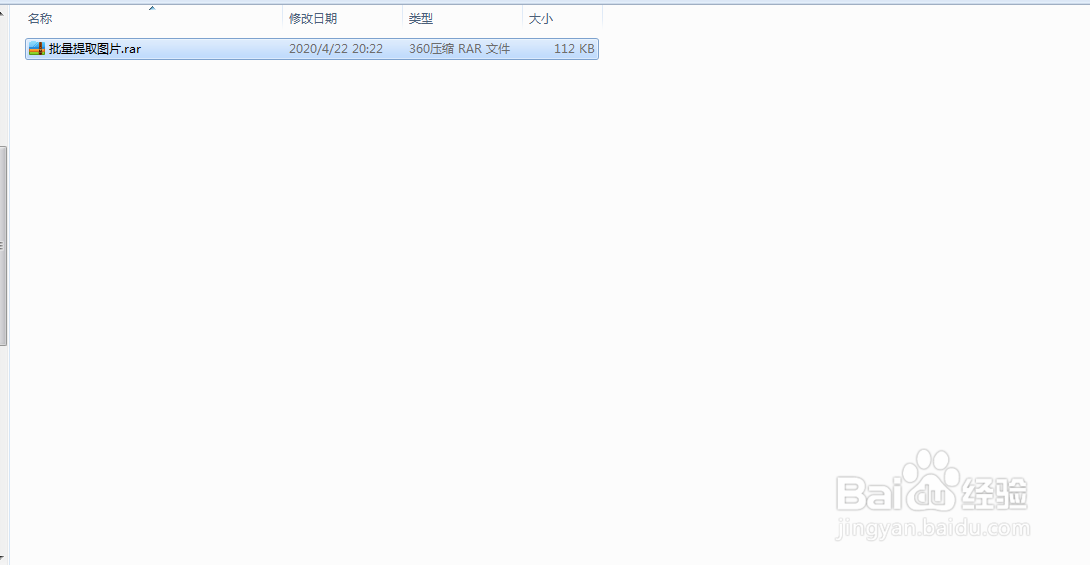Click the file name 批量提取图片.rar

95,49
